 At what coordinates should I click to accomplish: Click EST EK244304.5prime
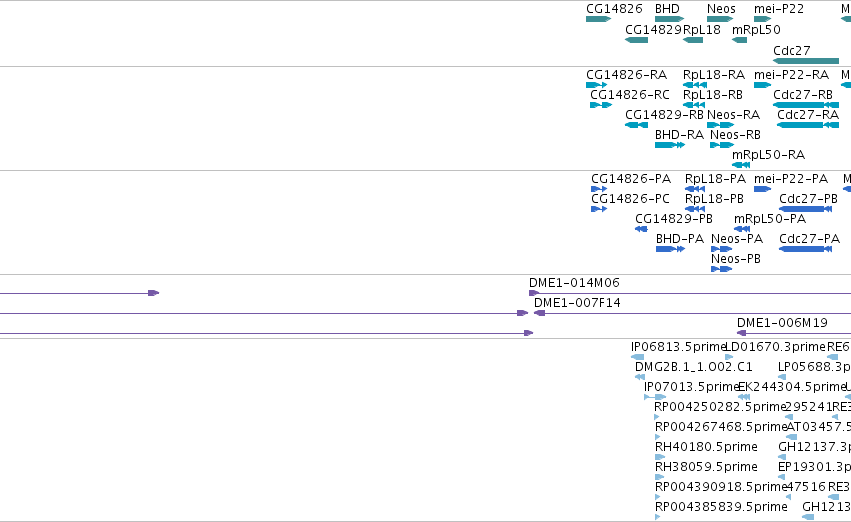click(x=744, y=397)
